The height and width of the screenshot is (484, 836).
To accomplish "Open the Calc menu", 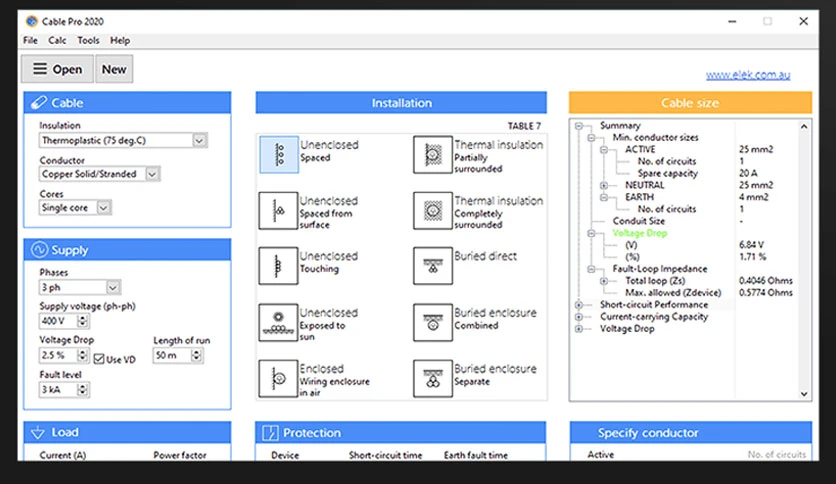I will pyautogui.click(x=57, y=41).
